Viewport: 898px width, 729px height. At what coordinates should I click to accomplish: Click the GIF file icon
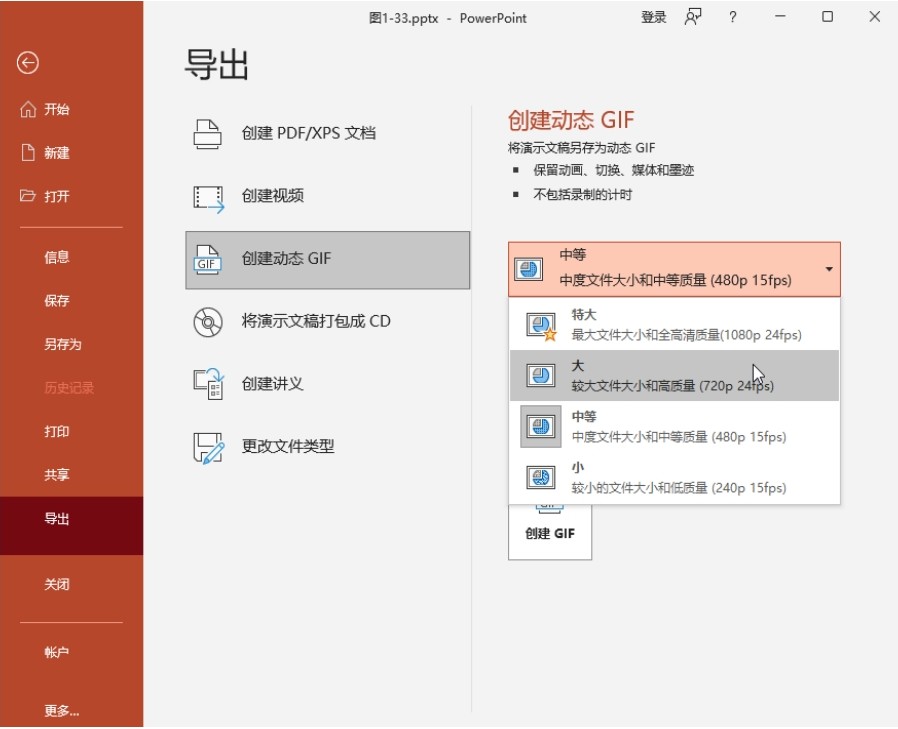pyautogui.click(x=207, y=259)
